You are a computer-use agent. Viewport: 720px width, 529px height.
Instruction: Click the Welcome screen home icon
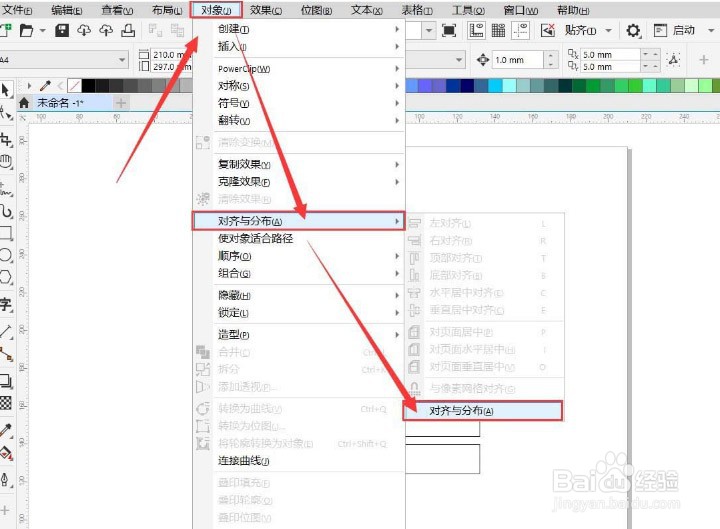[24, 103]
